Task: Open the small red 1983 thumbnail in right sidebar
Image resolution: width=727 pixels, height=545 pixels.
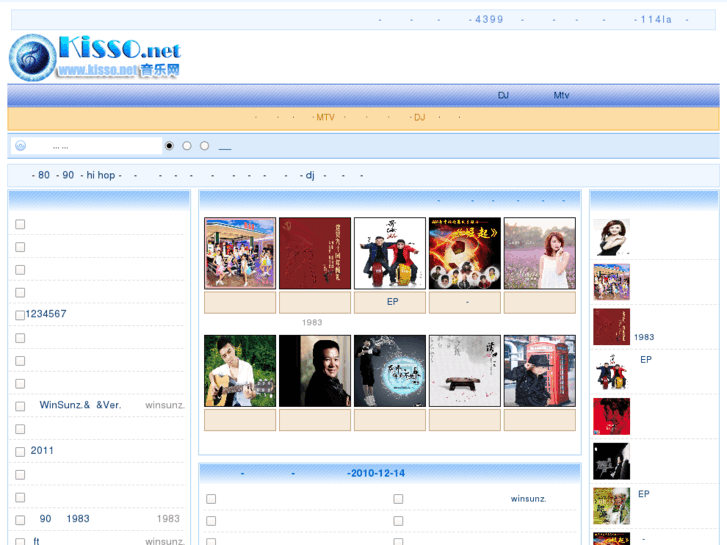Action: (612, 327)
